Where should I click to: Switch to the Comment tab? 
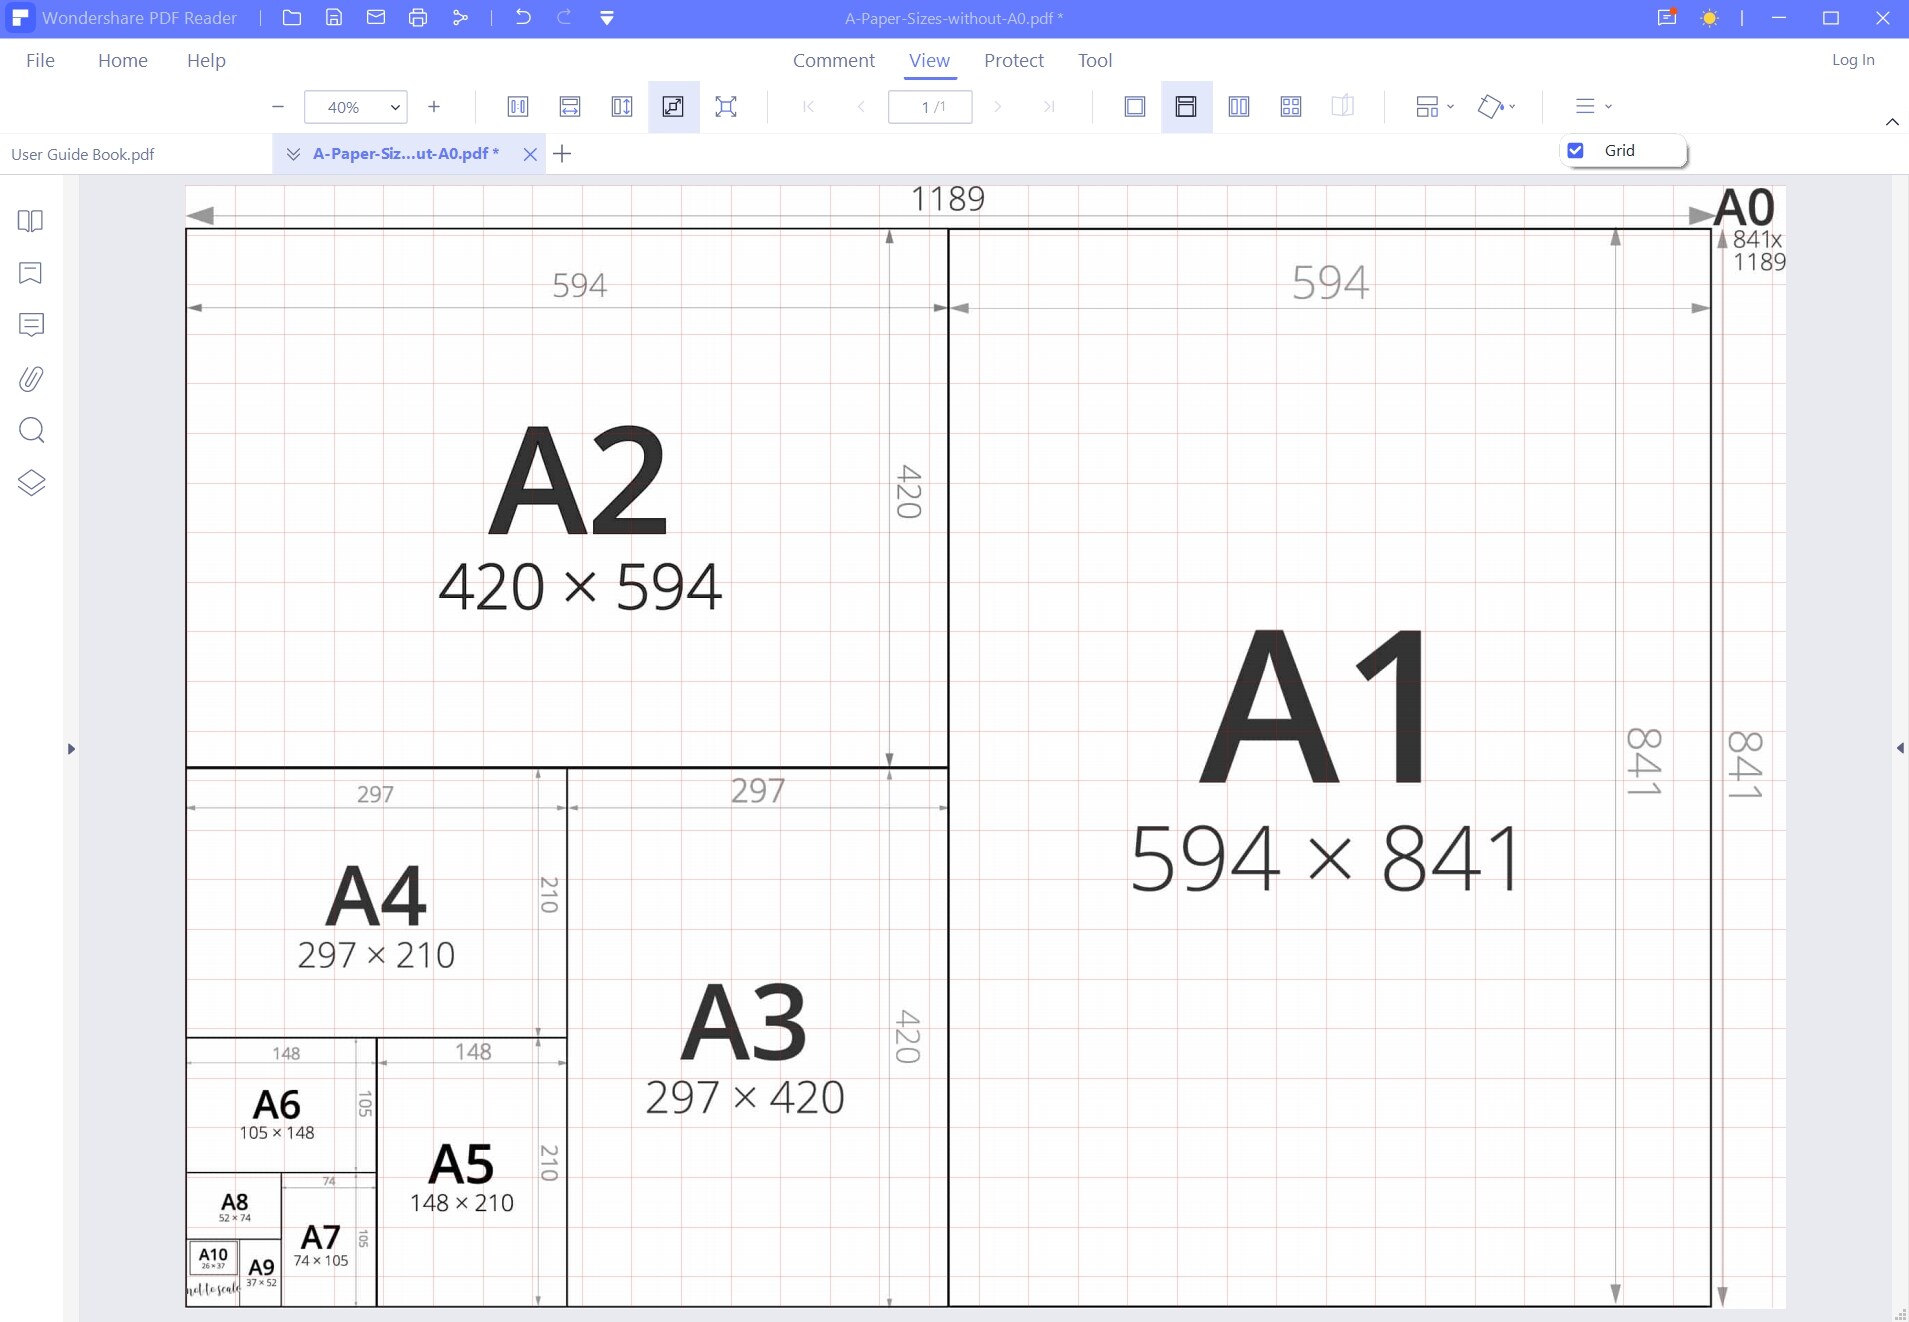point(833,60)
